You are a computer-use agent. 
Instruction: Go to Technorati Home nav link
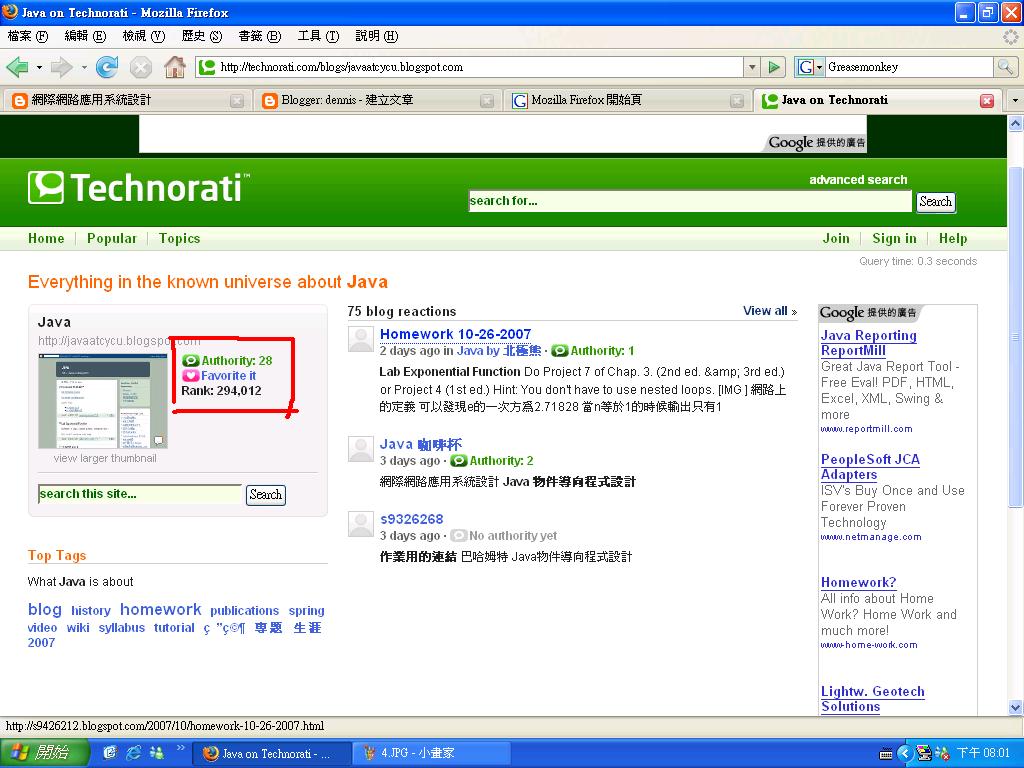coord(46,238)
